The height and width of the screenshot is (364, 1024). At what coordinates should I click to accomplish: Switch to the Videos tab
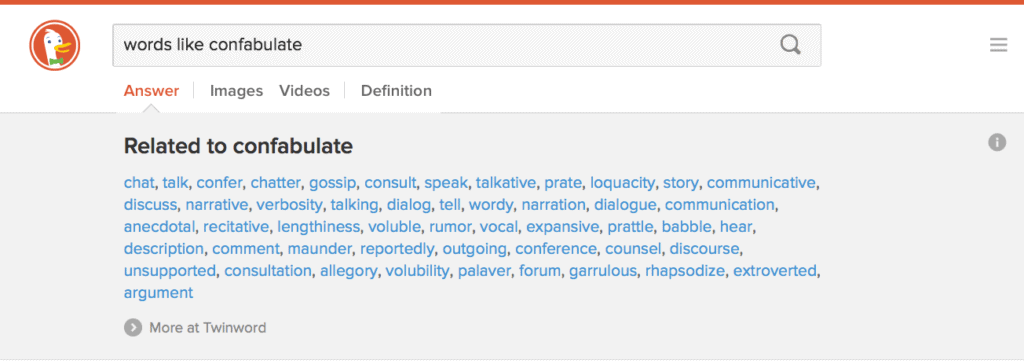[x=304, y=91]
